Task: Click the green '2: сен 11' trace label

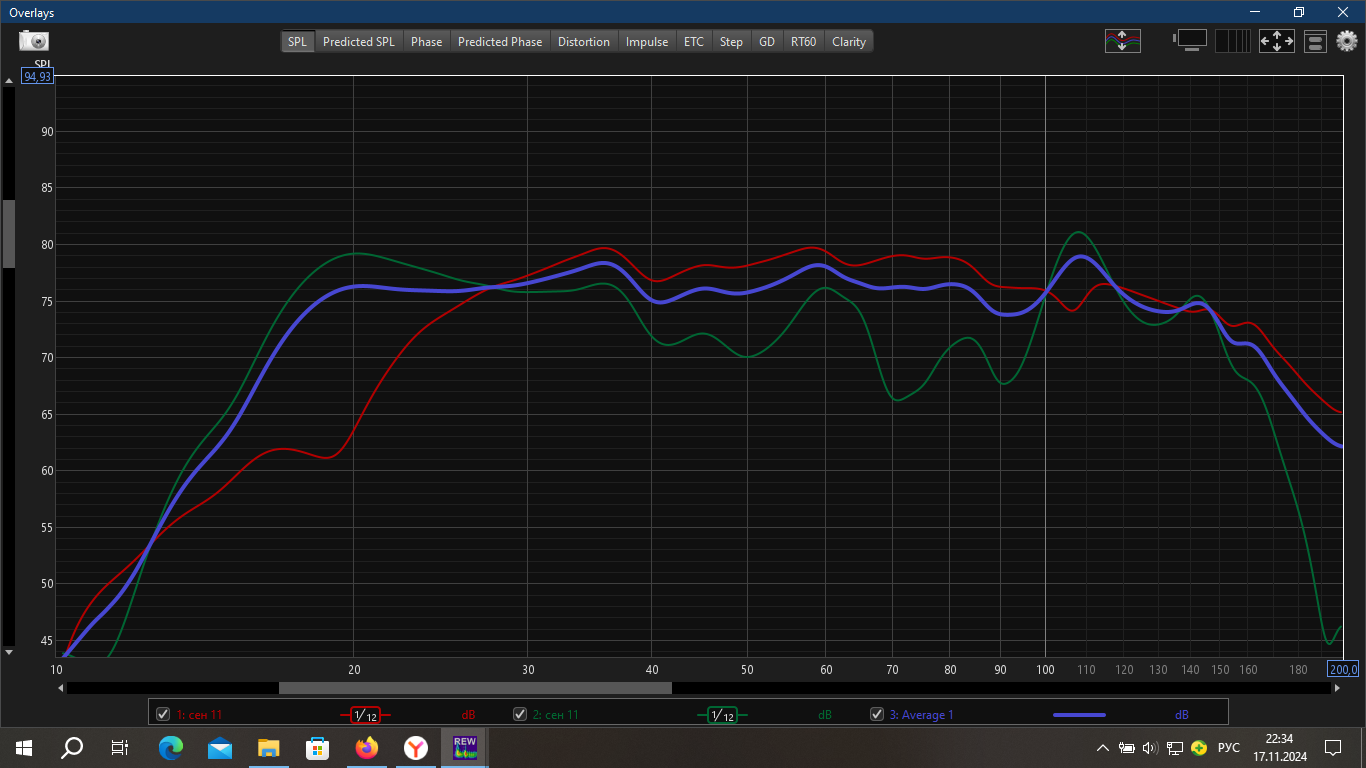Action: [556, 715]
